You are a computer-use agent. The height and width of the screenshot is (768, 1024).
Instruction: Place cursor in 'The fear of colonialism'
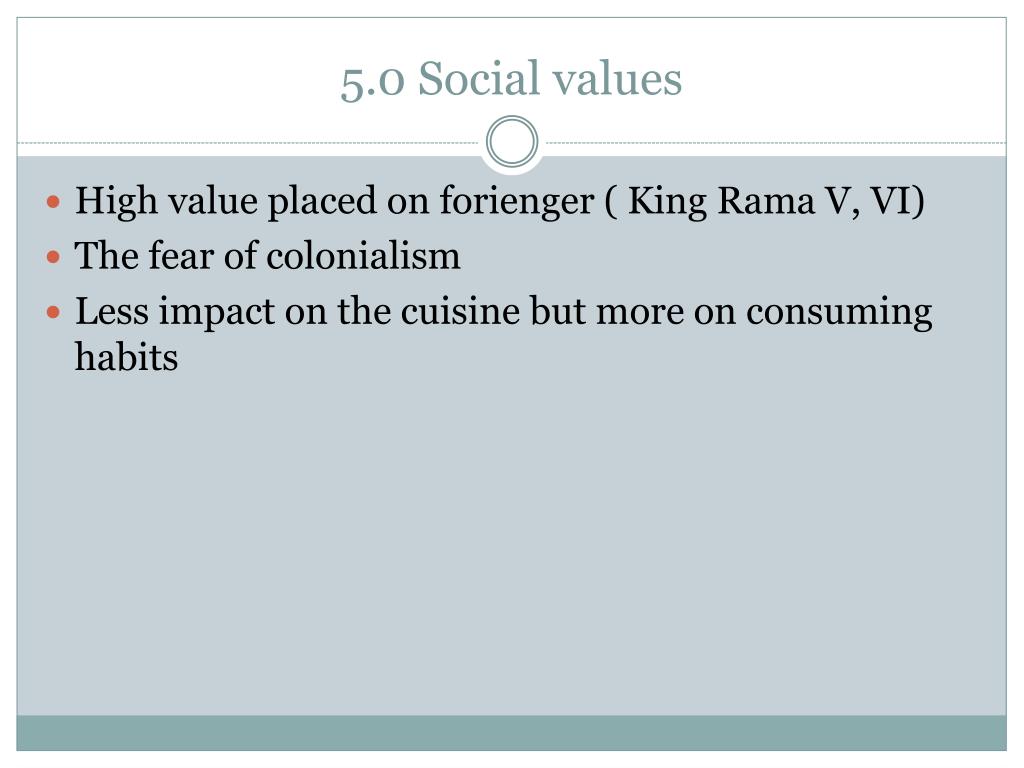pos(267,255)
